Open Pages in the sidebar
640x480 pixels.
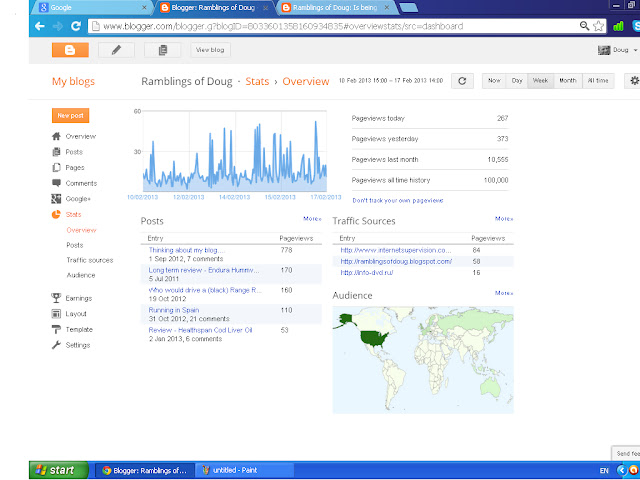click(x=75, y=168)
